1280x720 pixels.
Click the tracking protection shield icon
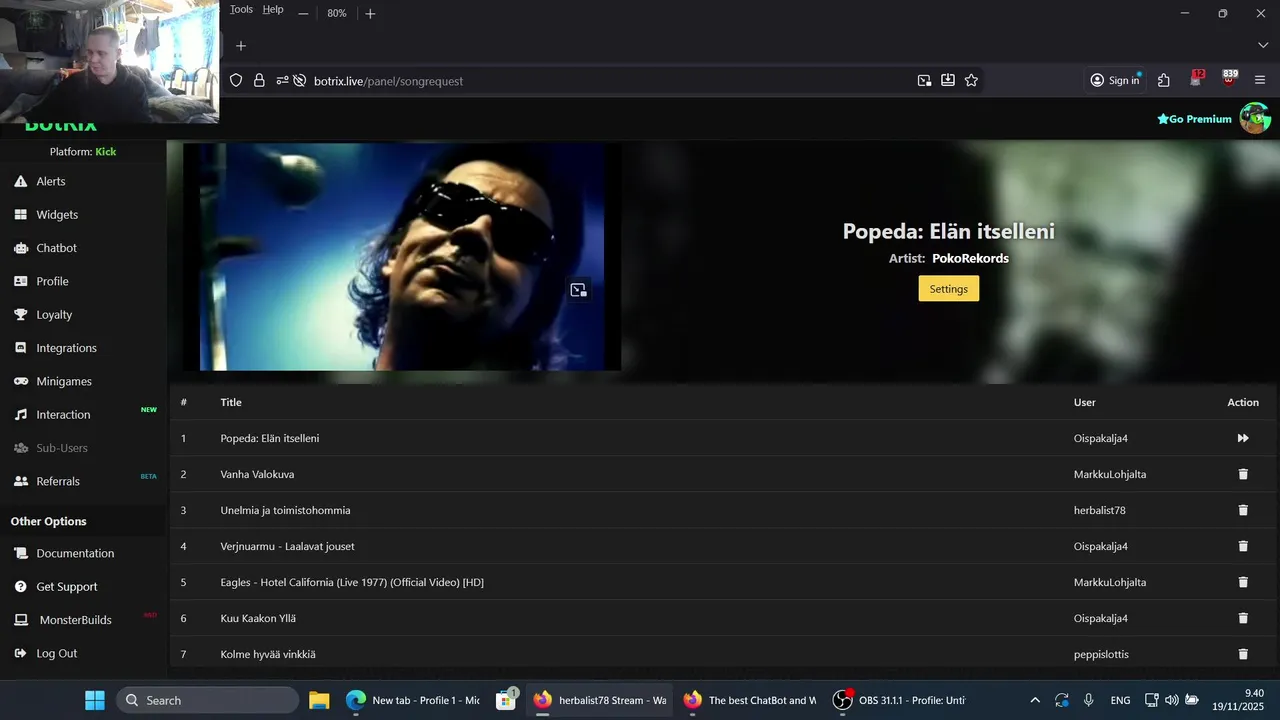236,81
